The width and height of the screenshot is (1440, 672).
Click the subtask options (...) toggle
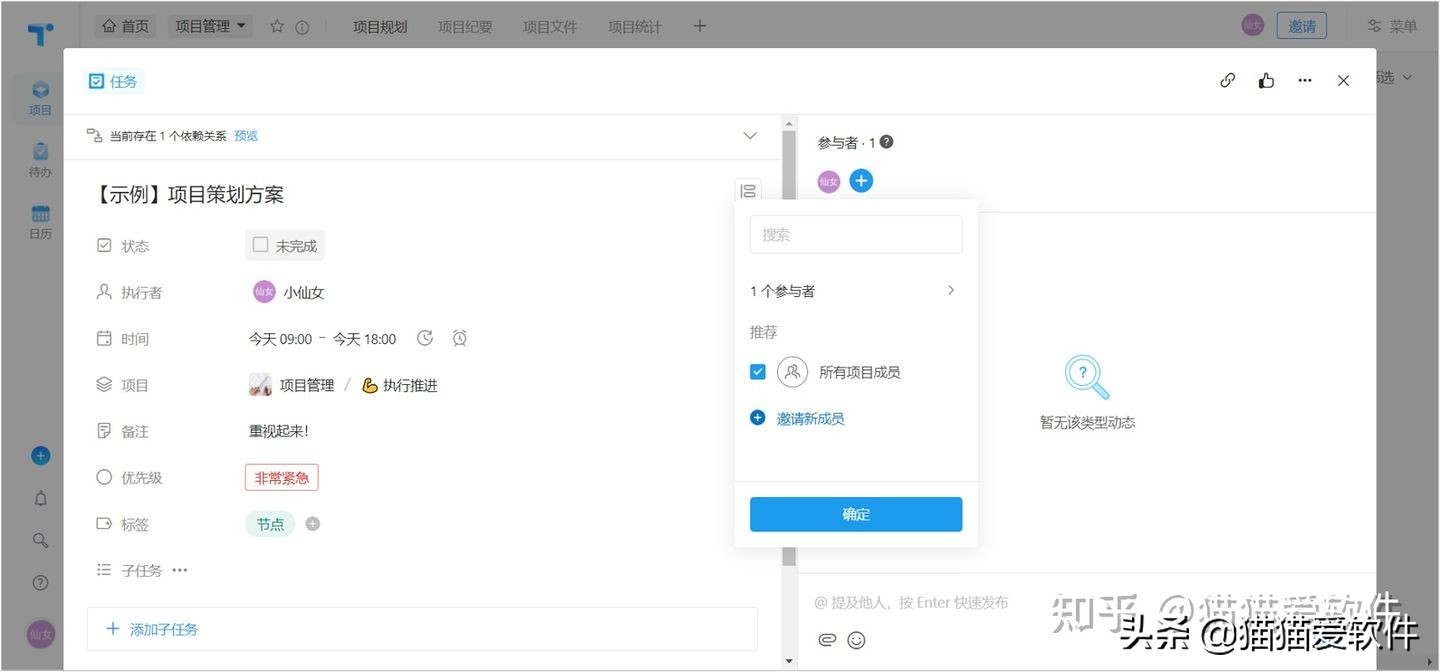[180, 570]
